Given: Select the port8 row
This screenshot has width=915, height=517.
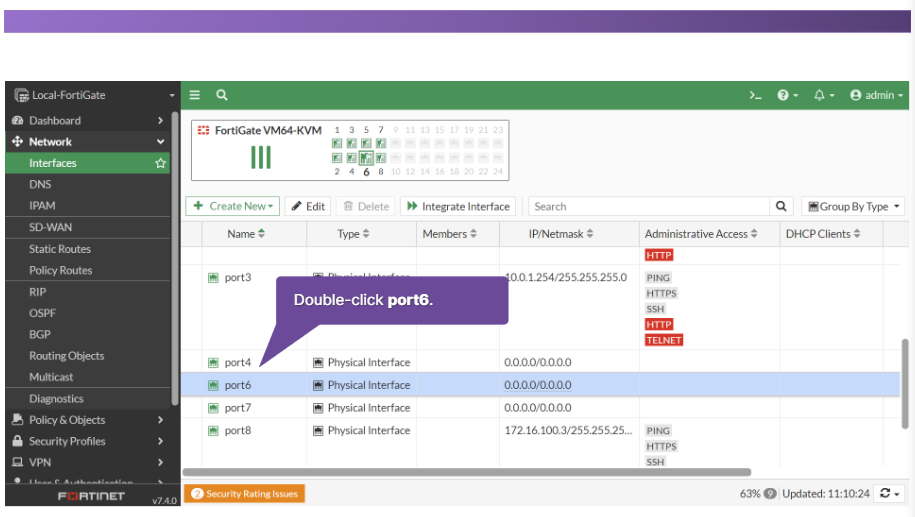Looking at the screenshot, I should [x=540, y=442].
